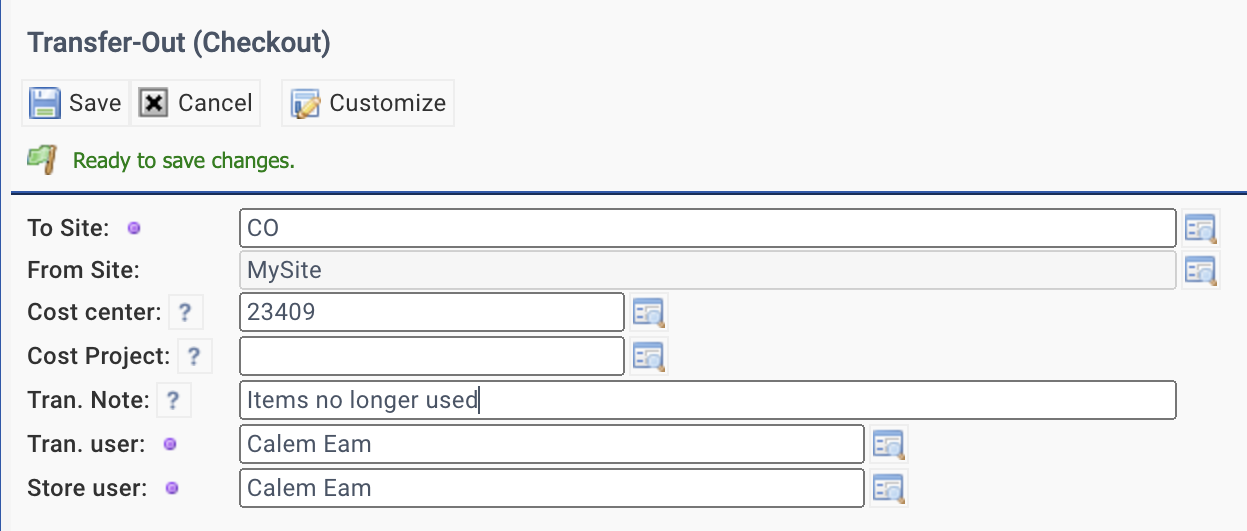
Task: Open lookup icon for From Site
Action: 1200,270
